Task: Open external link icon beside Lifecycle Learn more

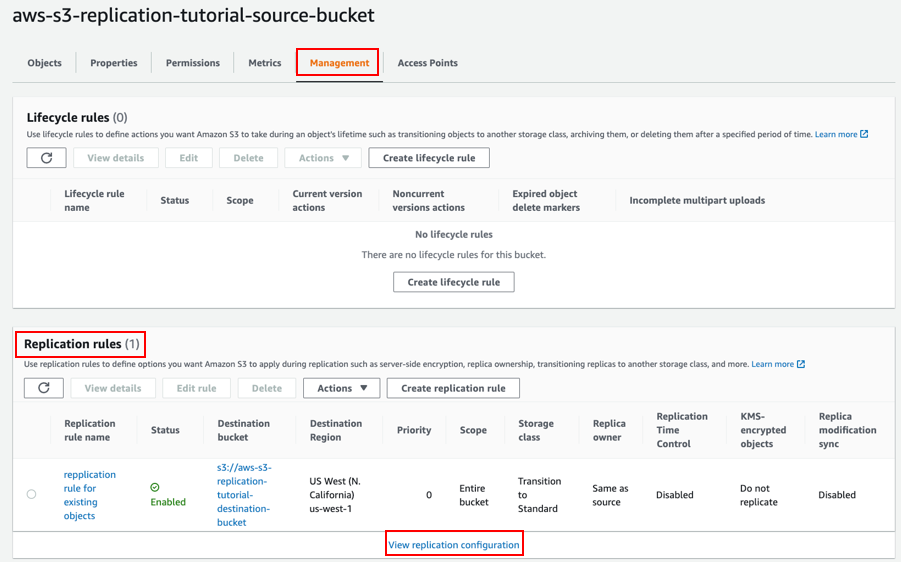Action: pyautogui.click(x=864, y=134)
